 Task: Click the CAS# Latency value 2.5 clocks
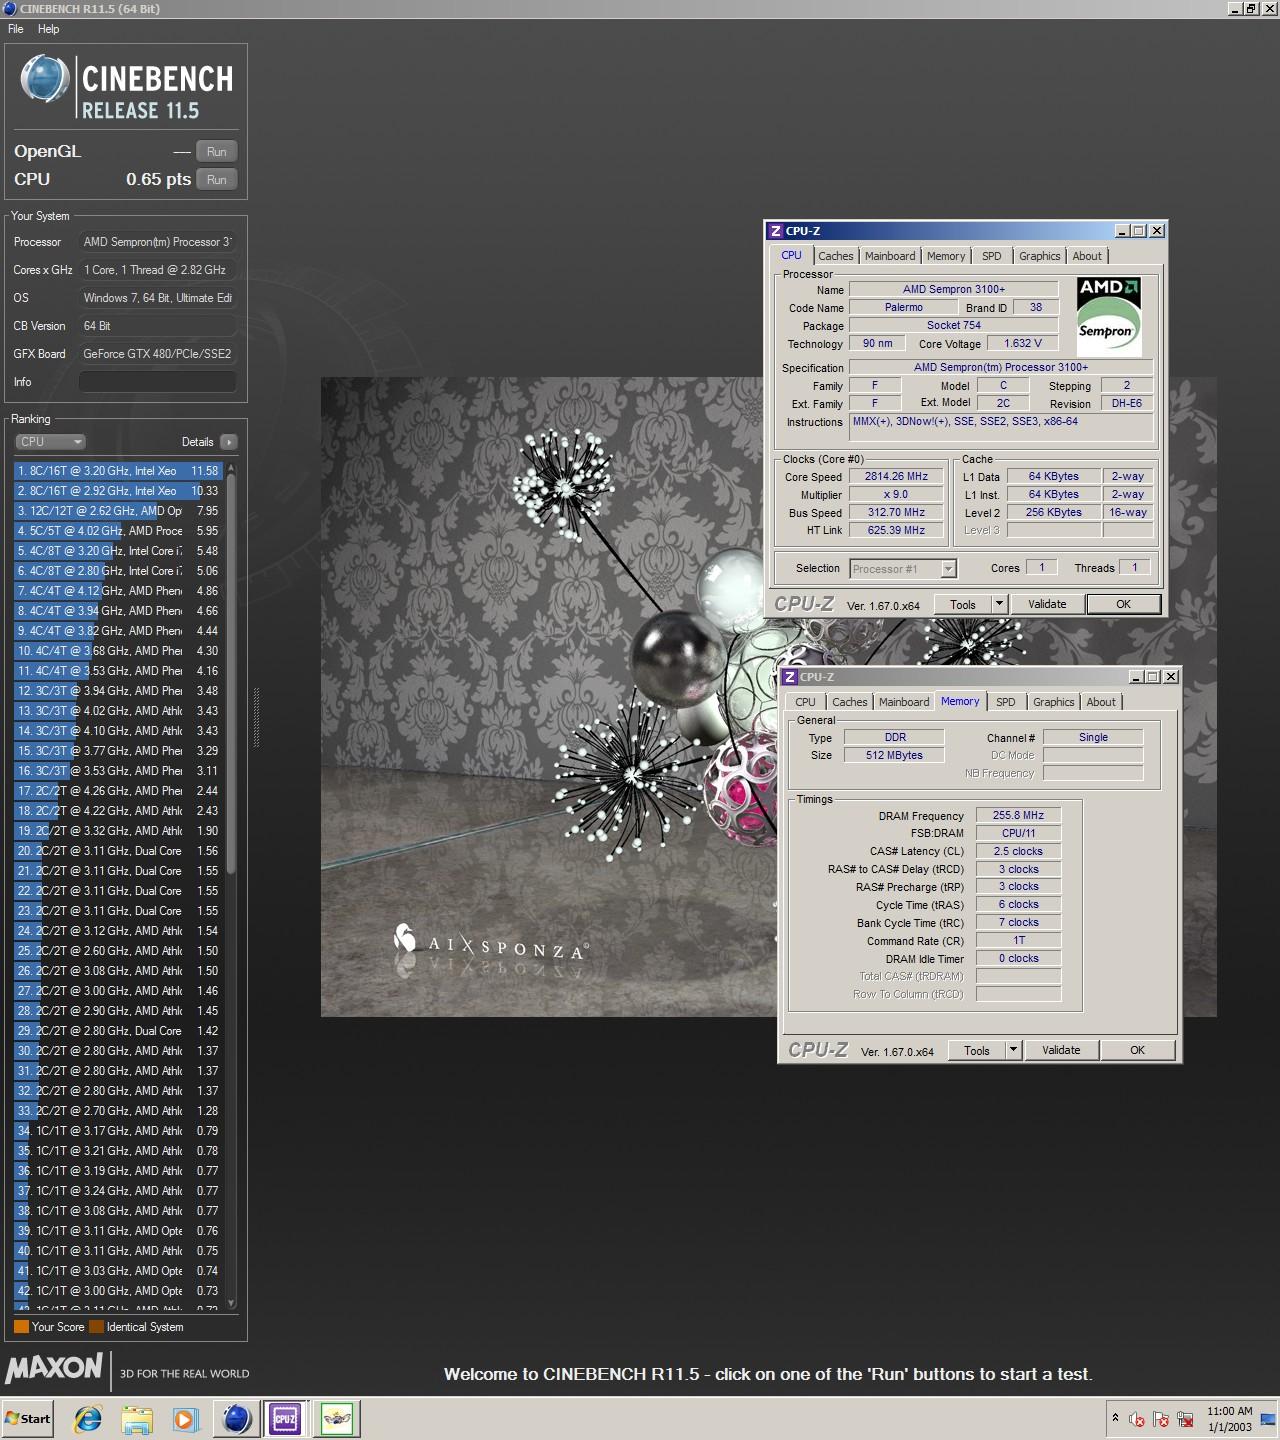(x=1018, y=852)
